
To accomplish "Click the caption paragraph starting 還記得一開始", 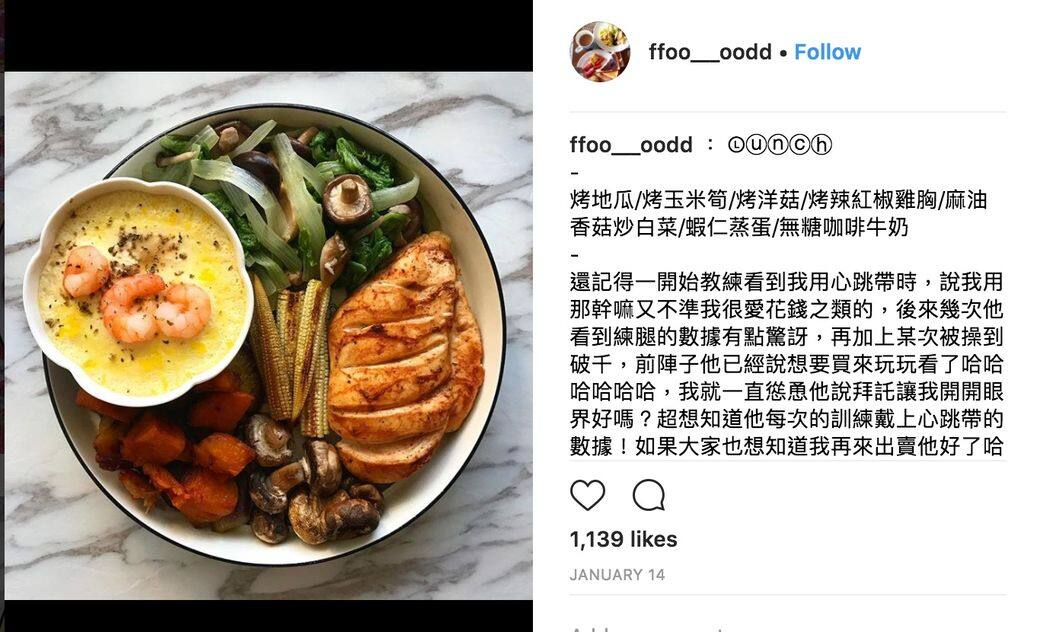I will click(787, 364).
